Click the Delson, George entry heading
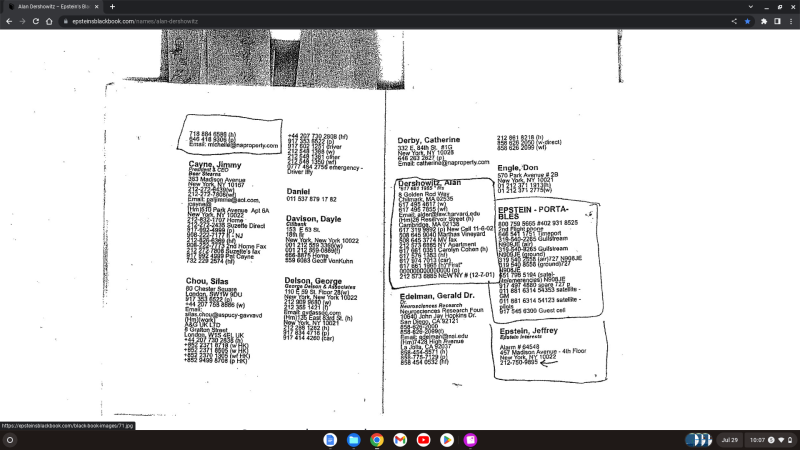 pos(313,281)
